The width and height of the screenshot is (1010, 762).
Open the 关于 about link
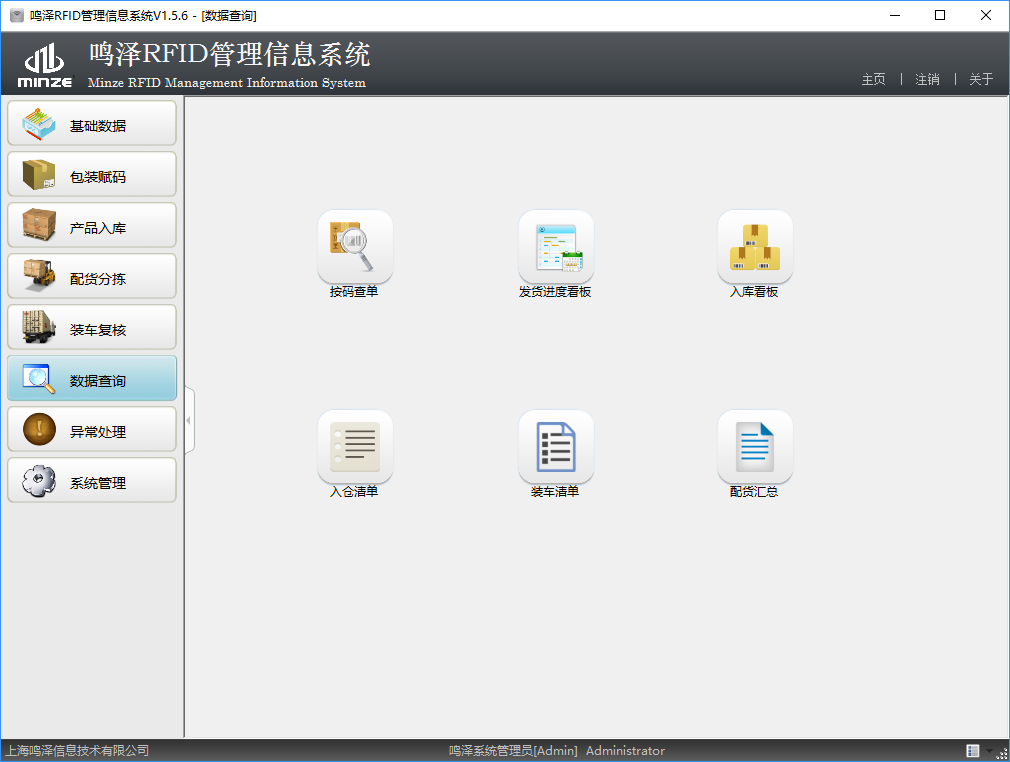click(981, 79)
